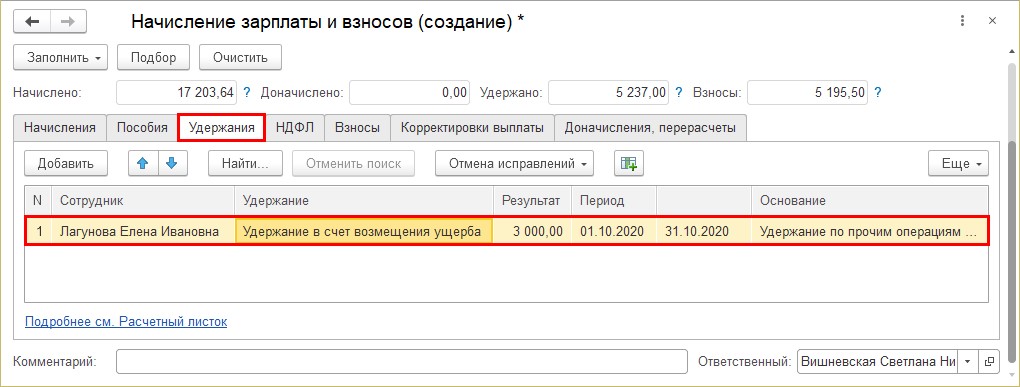Click the Отменить поиск button

point(354,163)
